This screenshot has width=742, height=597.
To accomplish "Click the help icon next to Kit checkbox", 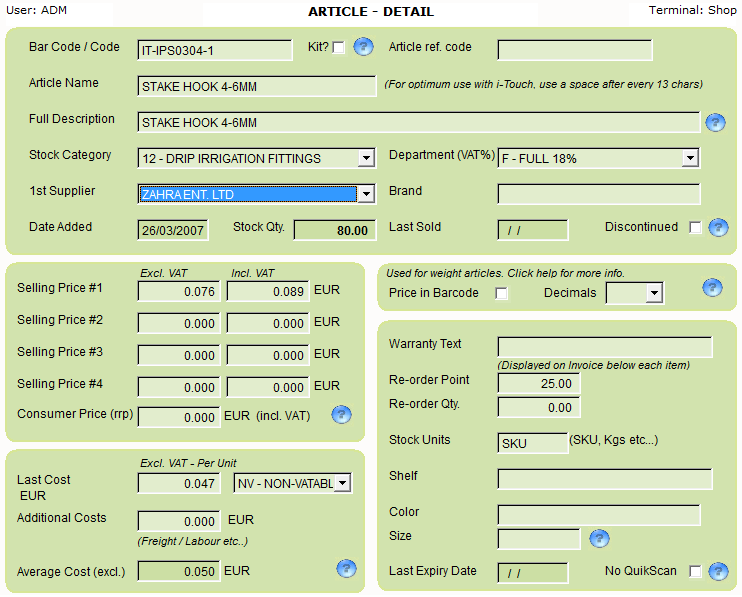I will (363, 47).
